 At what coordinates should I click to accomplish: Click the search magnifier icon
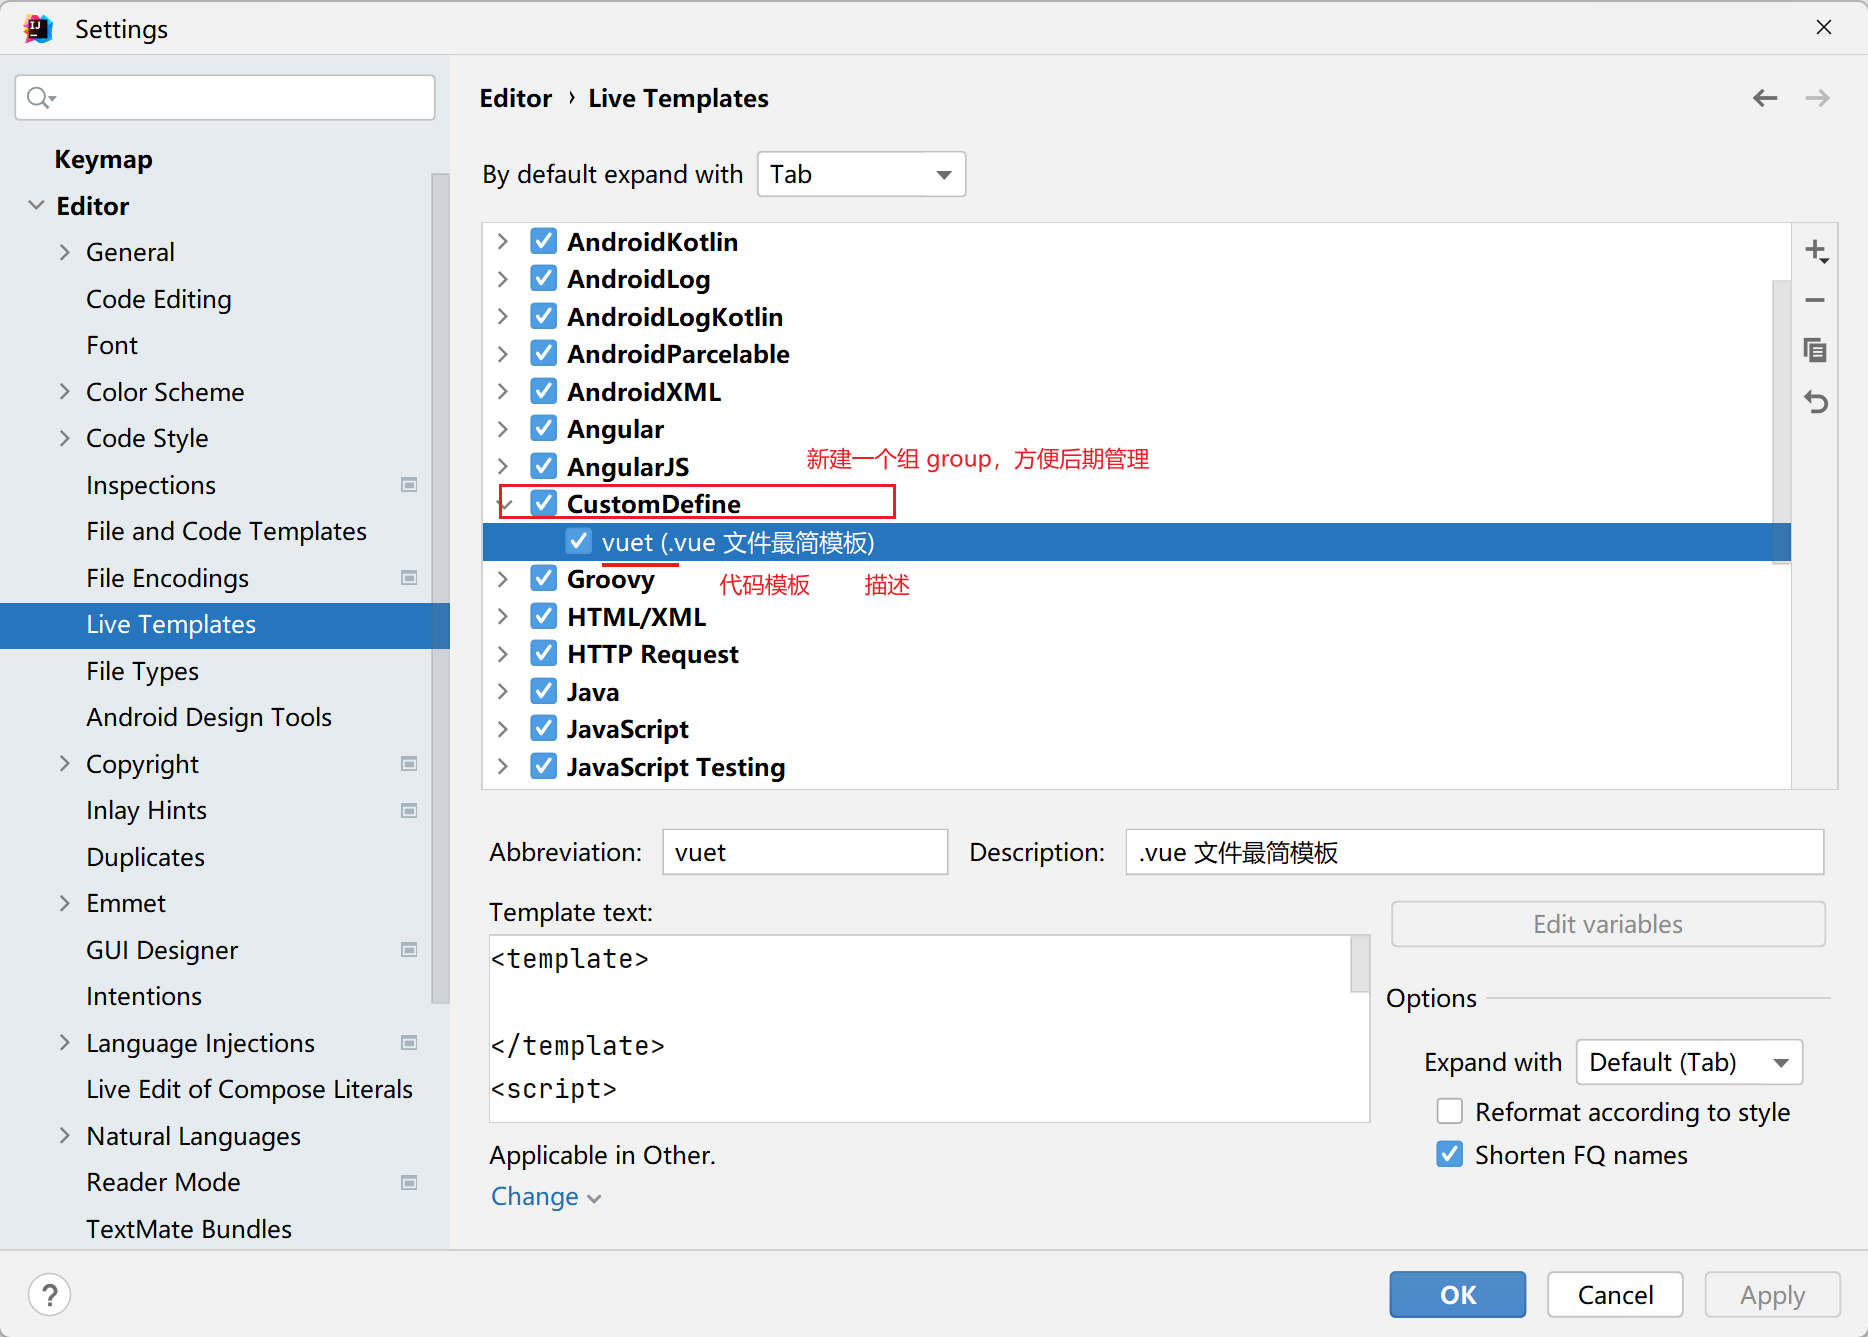point(40,98)
